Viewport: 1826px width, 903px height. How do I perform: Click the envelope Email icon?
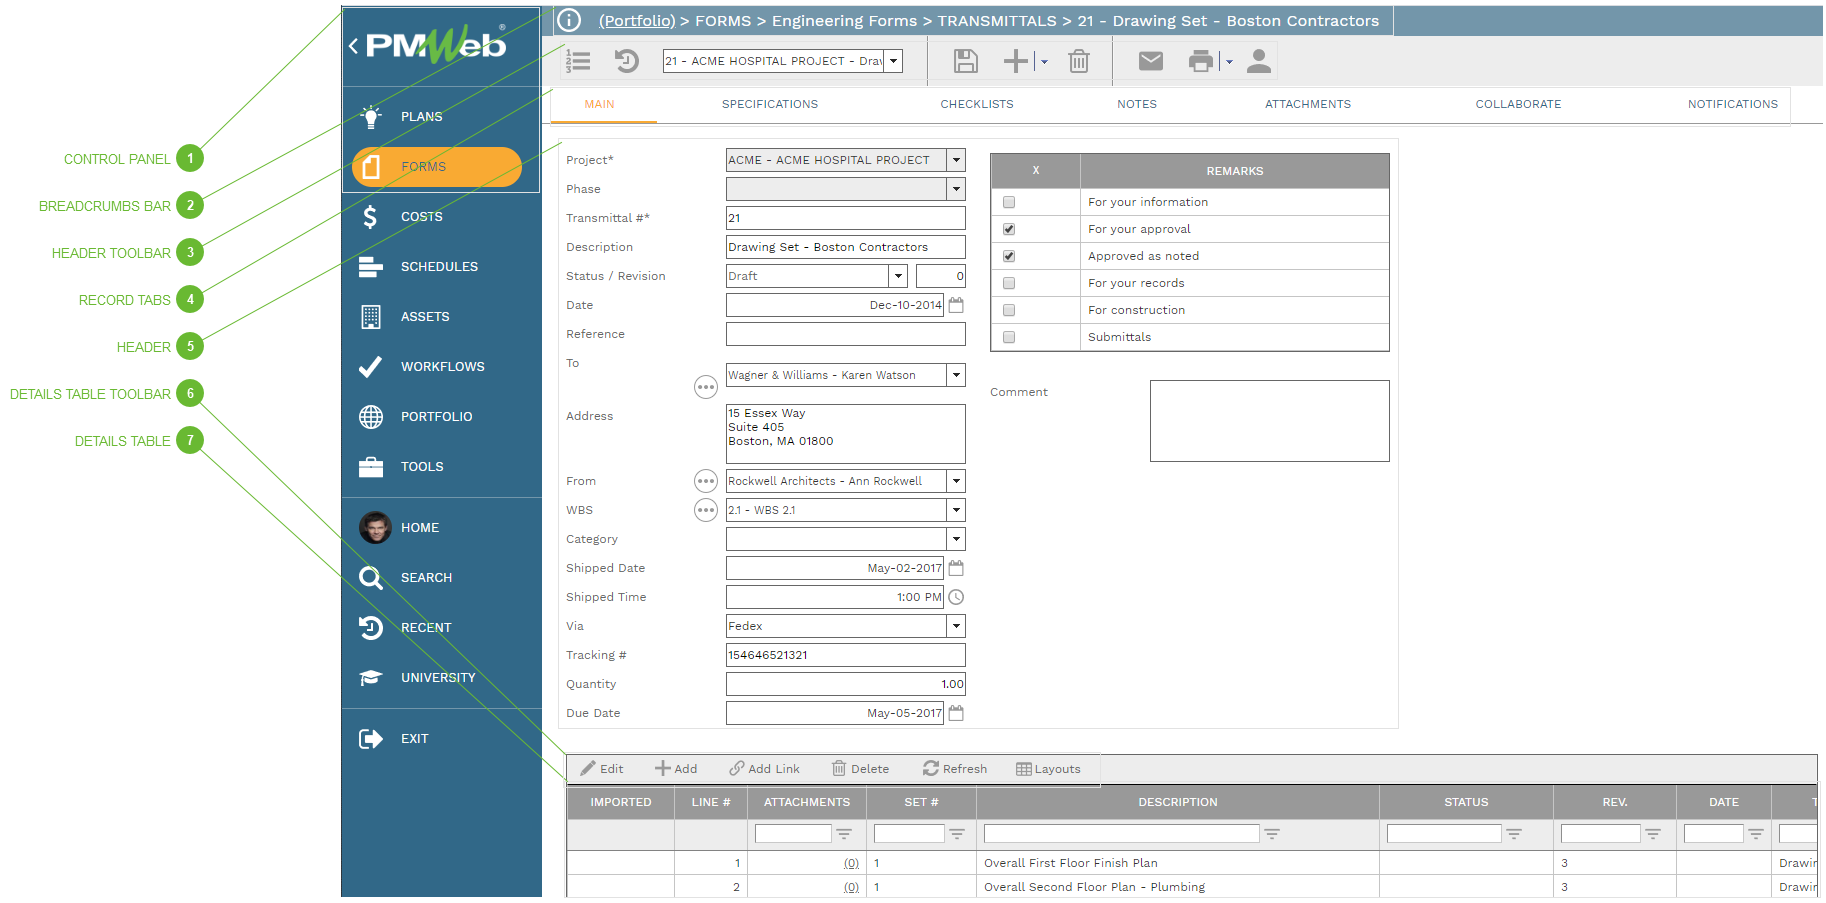click(1150, 61)
